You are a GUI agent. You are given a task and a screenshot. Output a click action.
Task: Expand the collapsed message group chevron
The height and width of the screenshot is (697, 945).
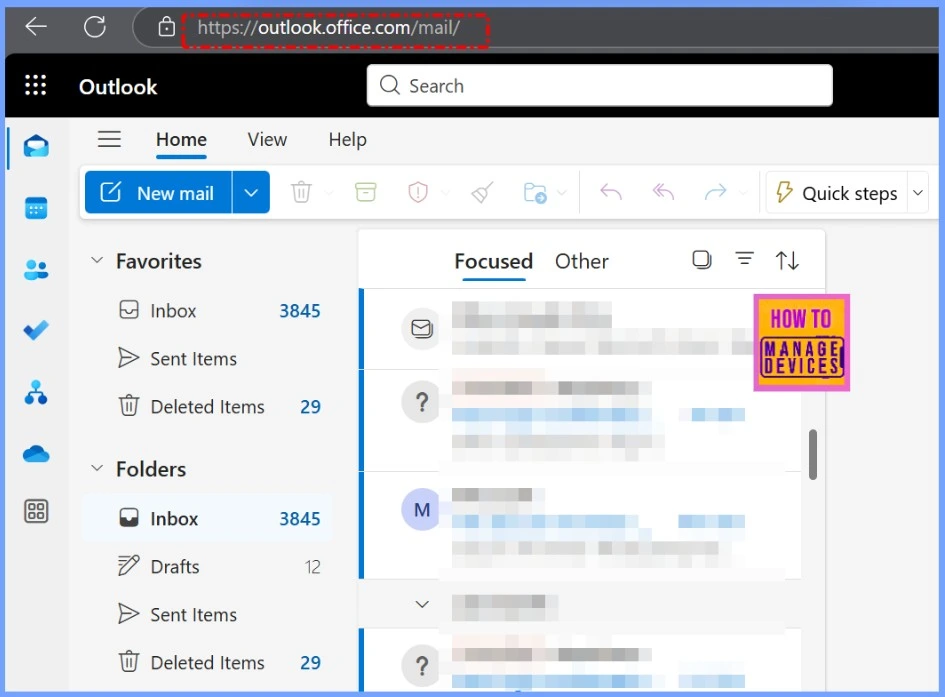point(422,604)
